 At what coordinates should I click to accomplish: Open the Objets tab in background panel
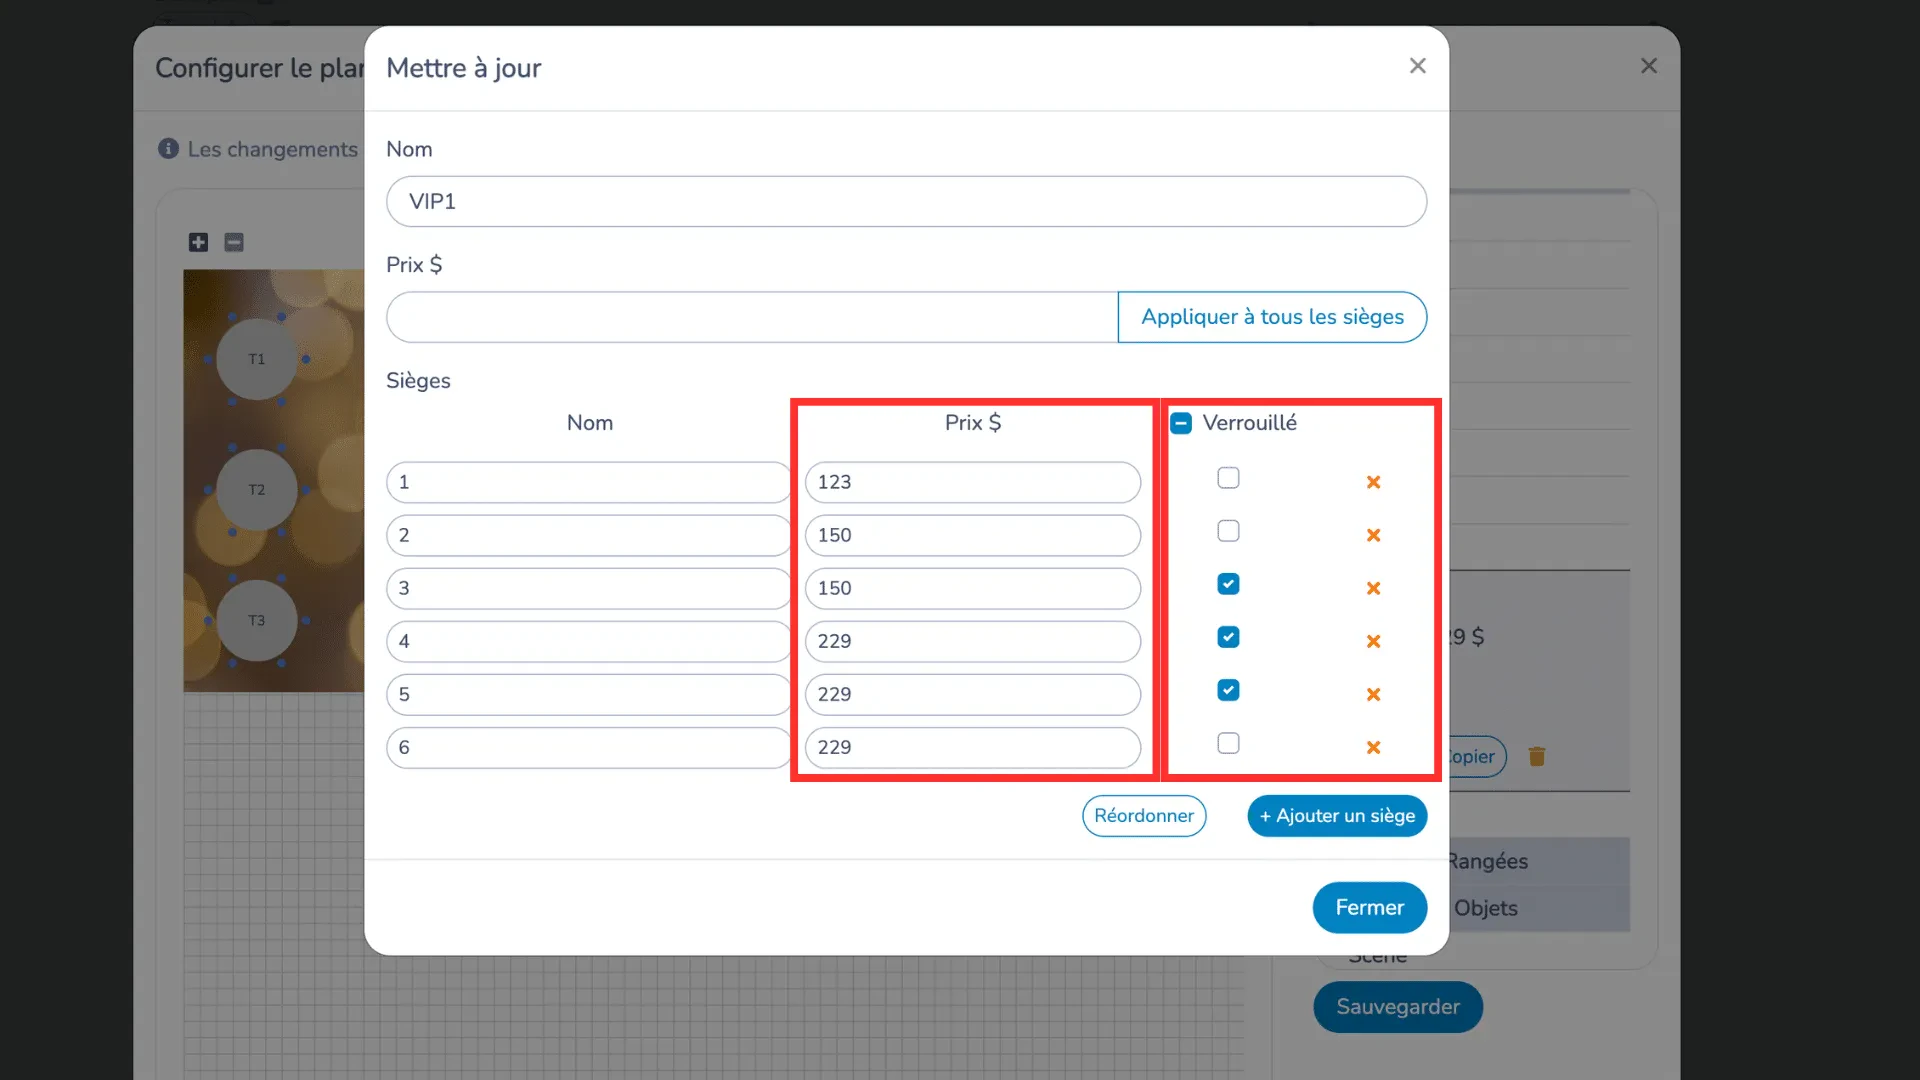click(x=1485, y=908)
